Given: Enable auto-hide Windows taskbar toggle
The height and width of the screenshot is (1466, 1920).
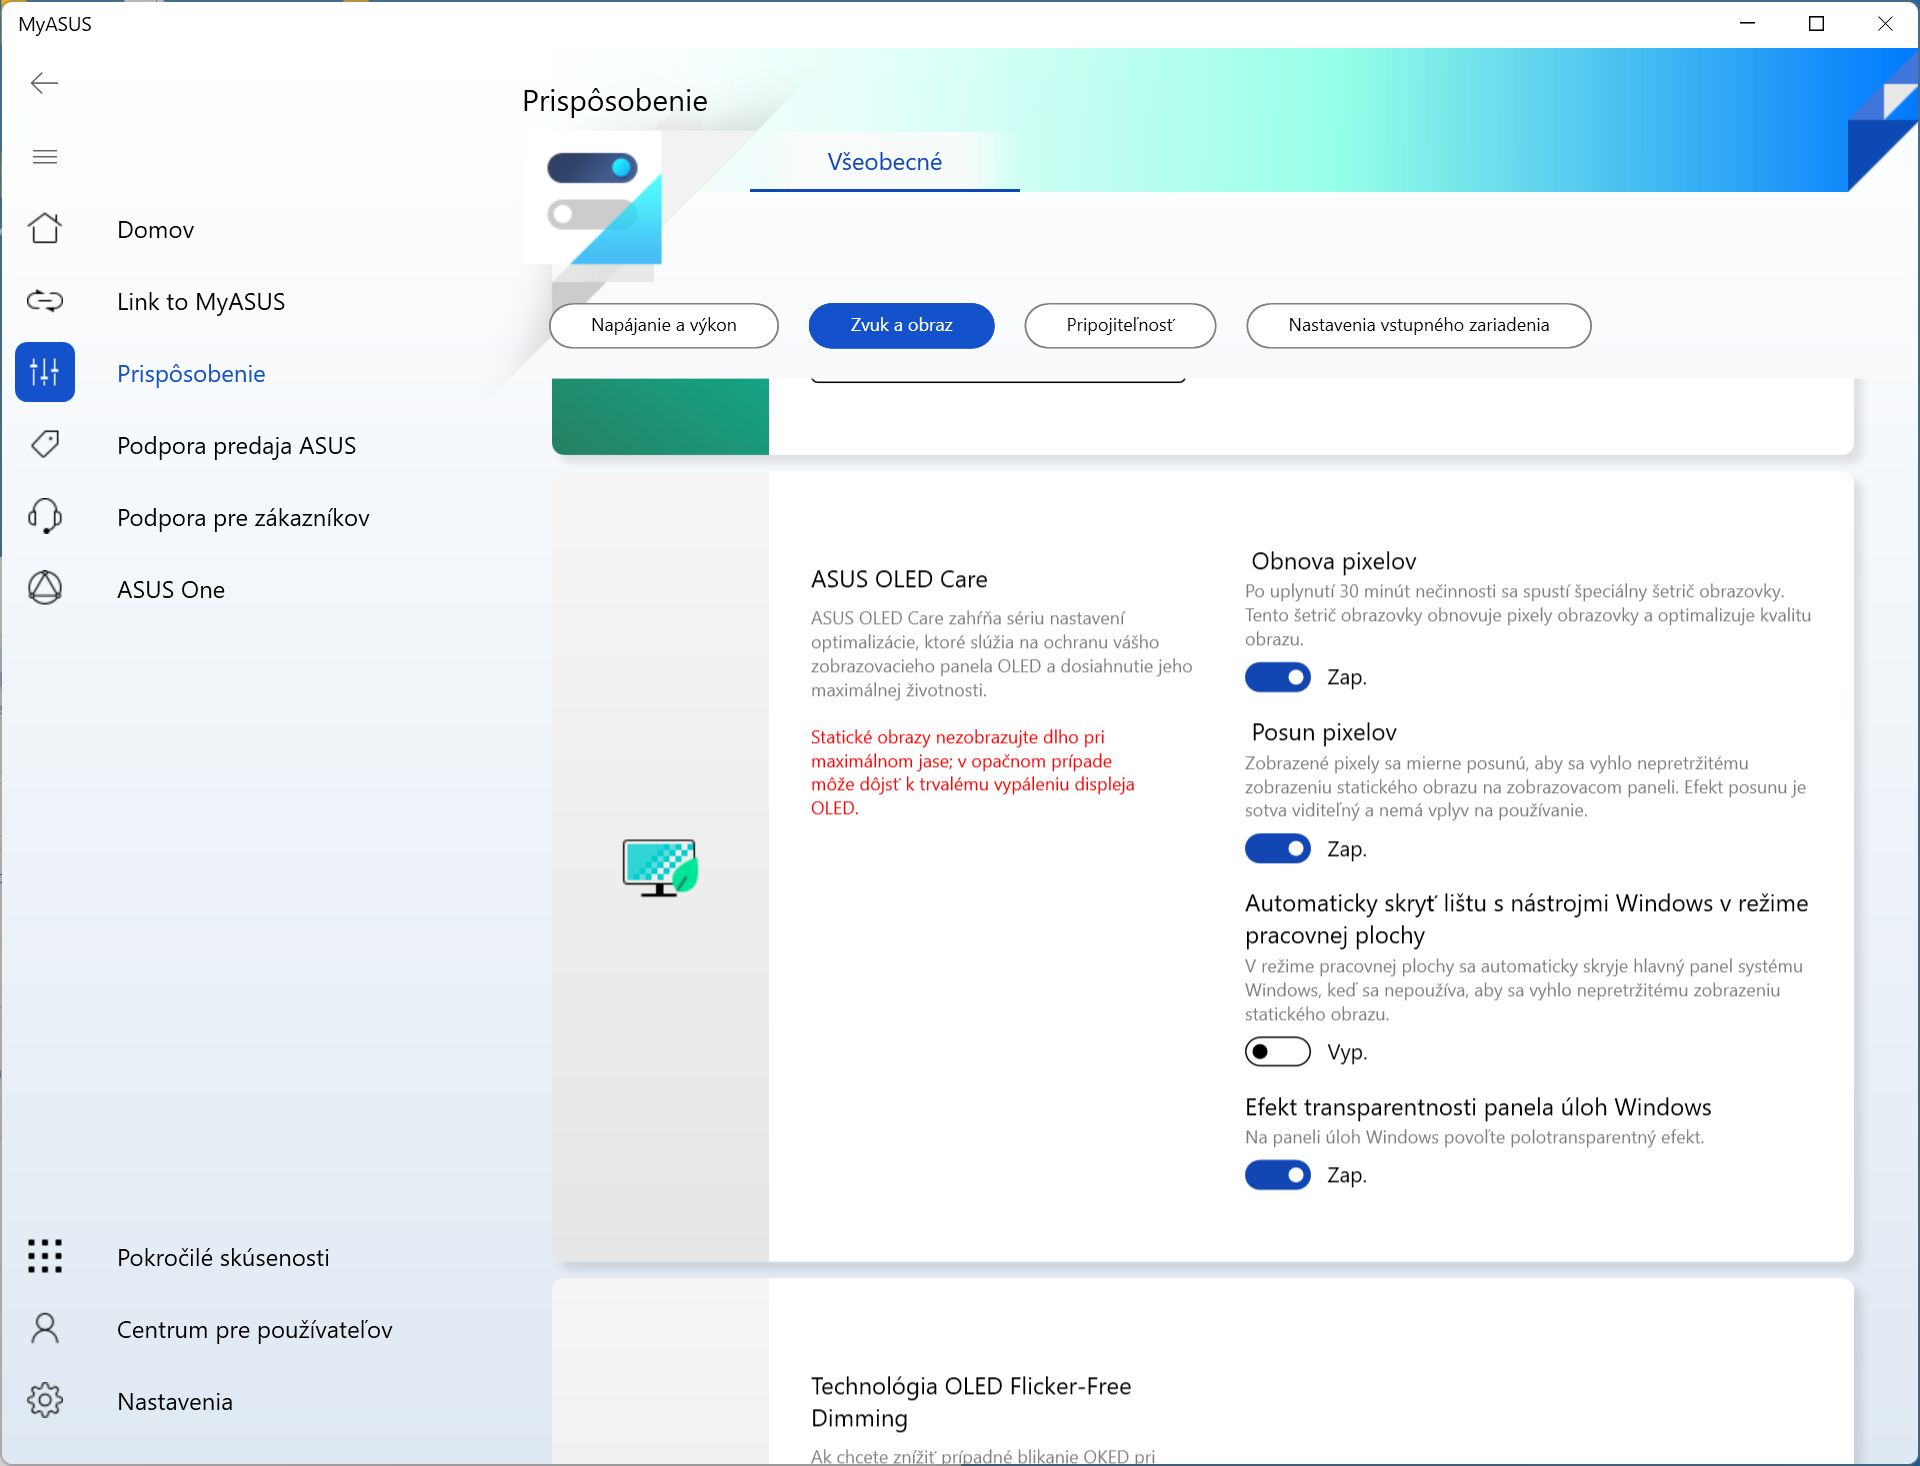Looking at the screenshot, I should (1277, 1052).
